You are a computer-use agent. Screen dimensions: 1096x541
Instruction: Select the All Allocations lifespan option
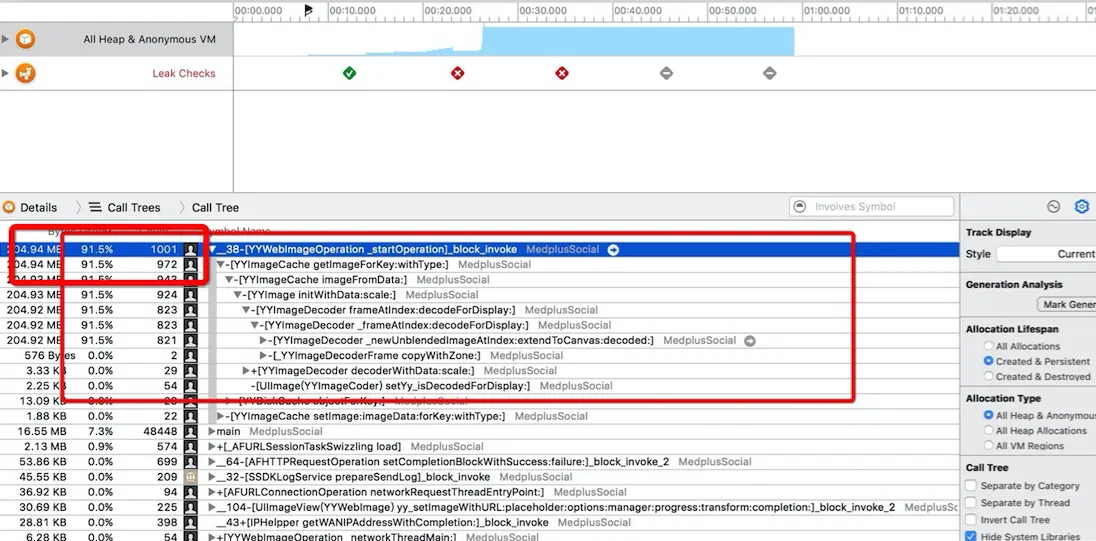point(988,346)
